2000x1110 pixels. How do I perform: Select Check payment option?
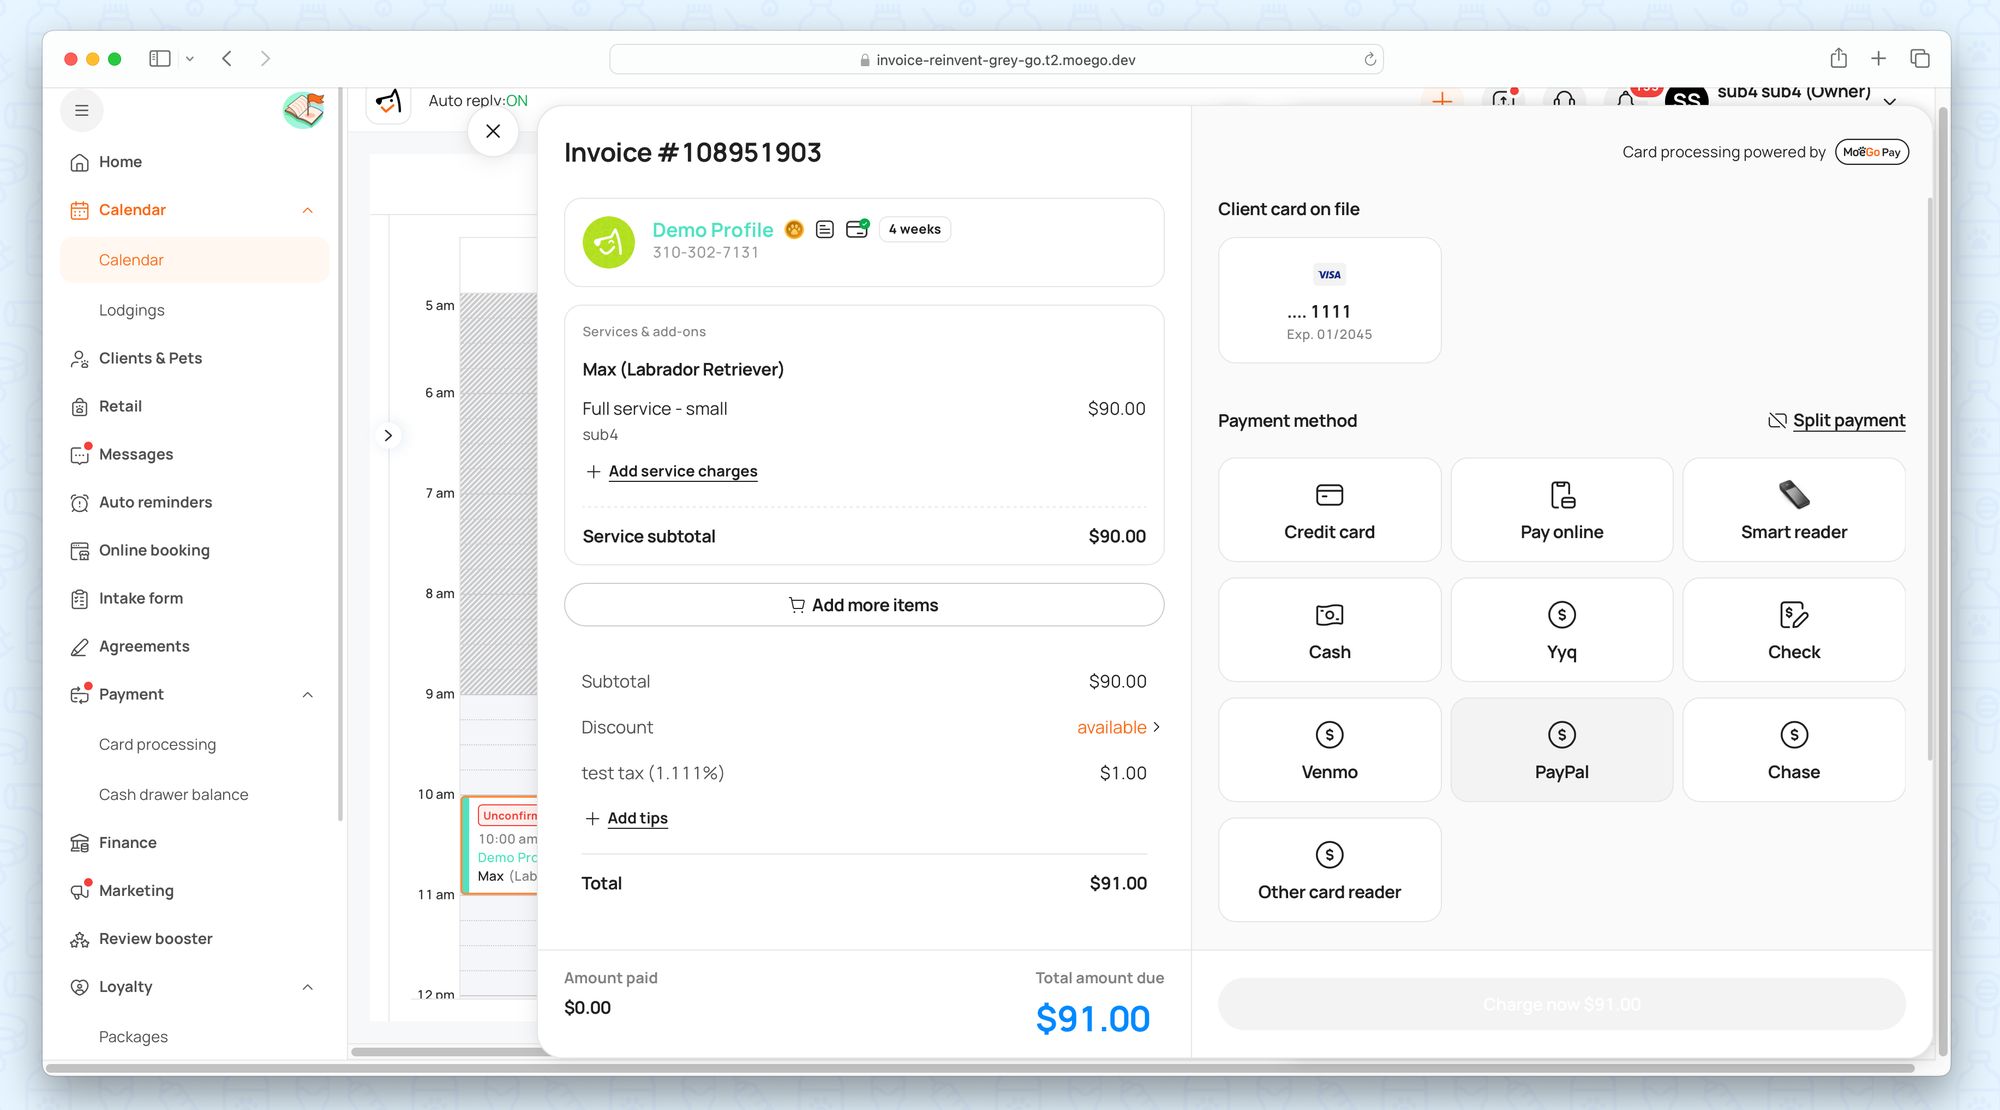(x=1793, y=630)
